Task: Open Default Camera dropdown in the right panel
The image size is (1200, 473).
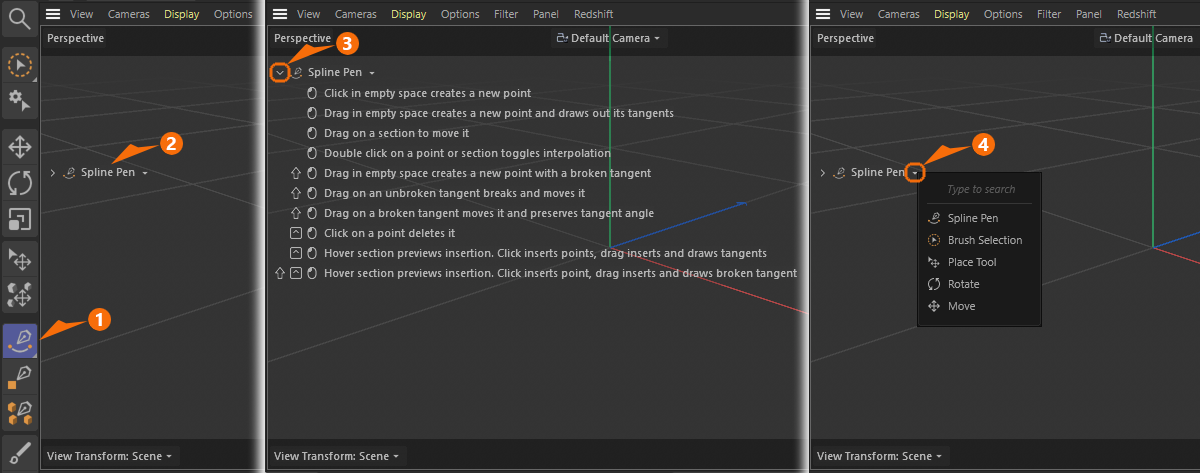Action: click(1146, 38)
